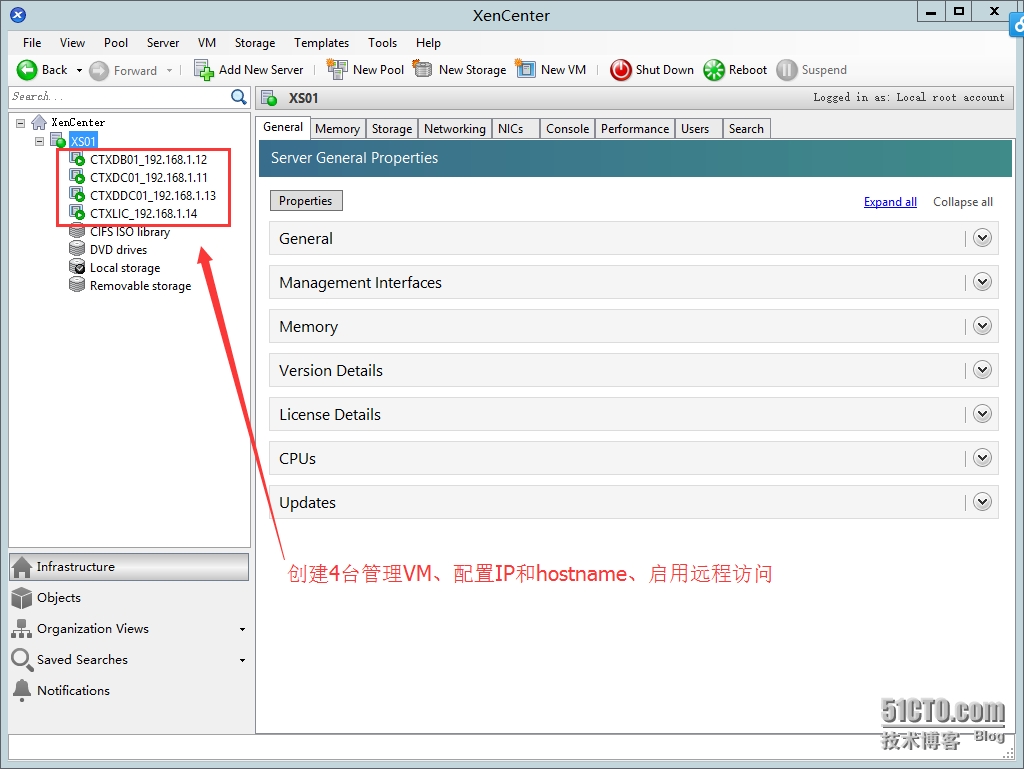The height and width of the screenshot is (769, 1024).
Task: Click the Local storage default icon
Action: tap(77, 267)
